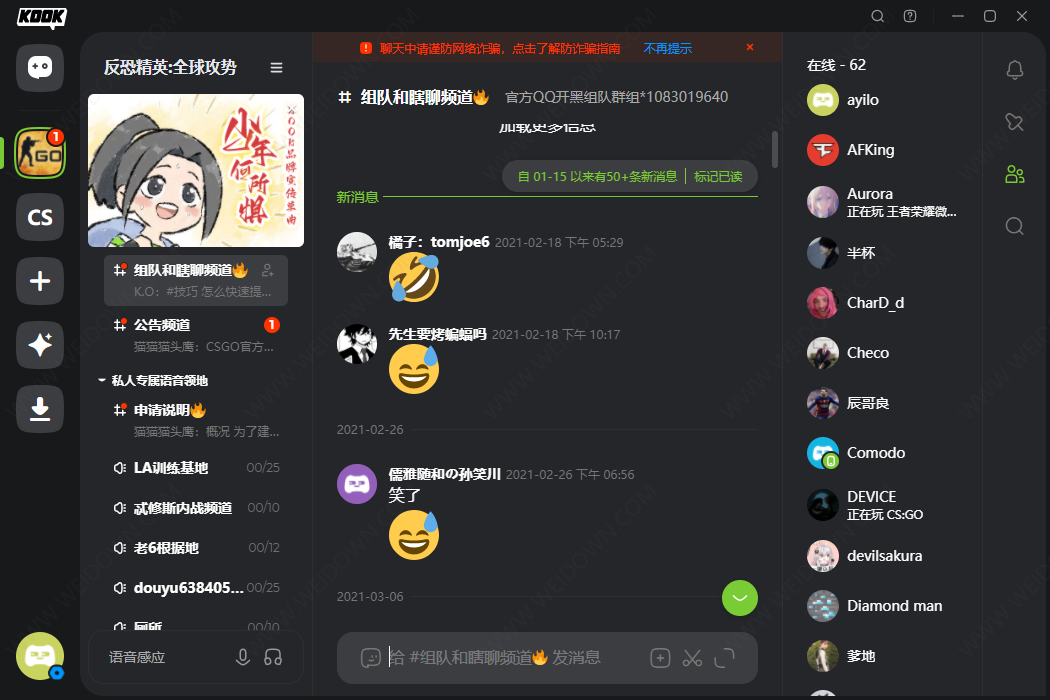Open the server menu next to 反恐精英:全球攻势

pos(277,68)
